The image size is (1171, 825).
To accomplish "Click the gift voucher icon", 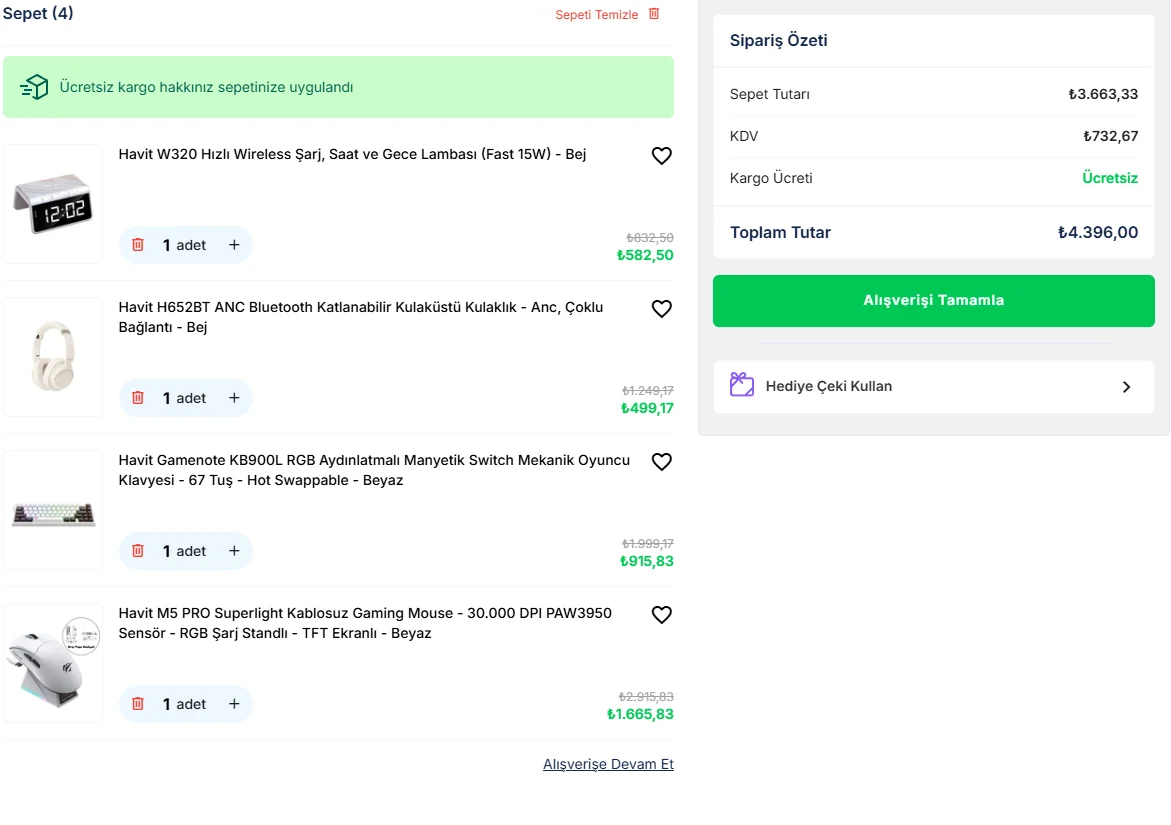I will tap(741, 385).
